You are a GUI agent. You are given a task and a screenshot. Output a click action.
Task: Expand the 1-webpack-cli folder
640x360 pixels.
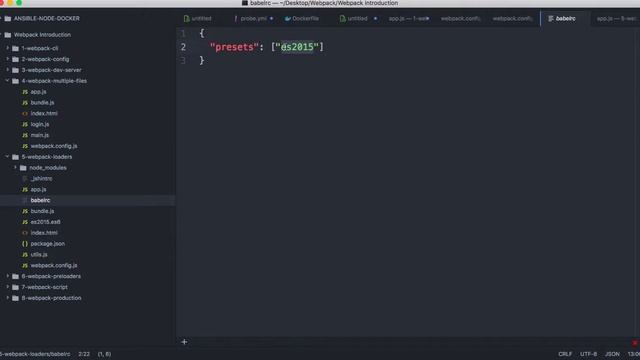pos(7,48)
